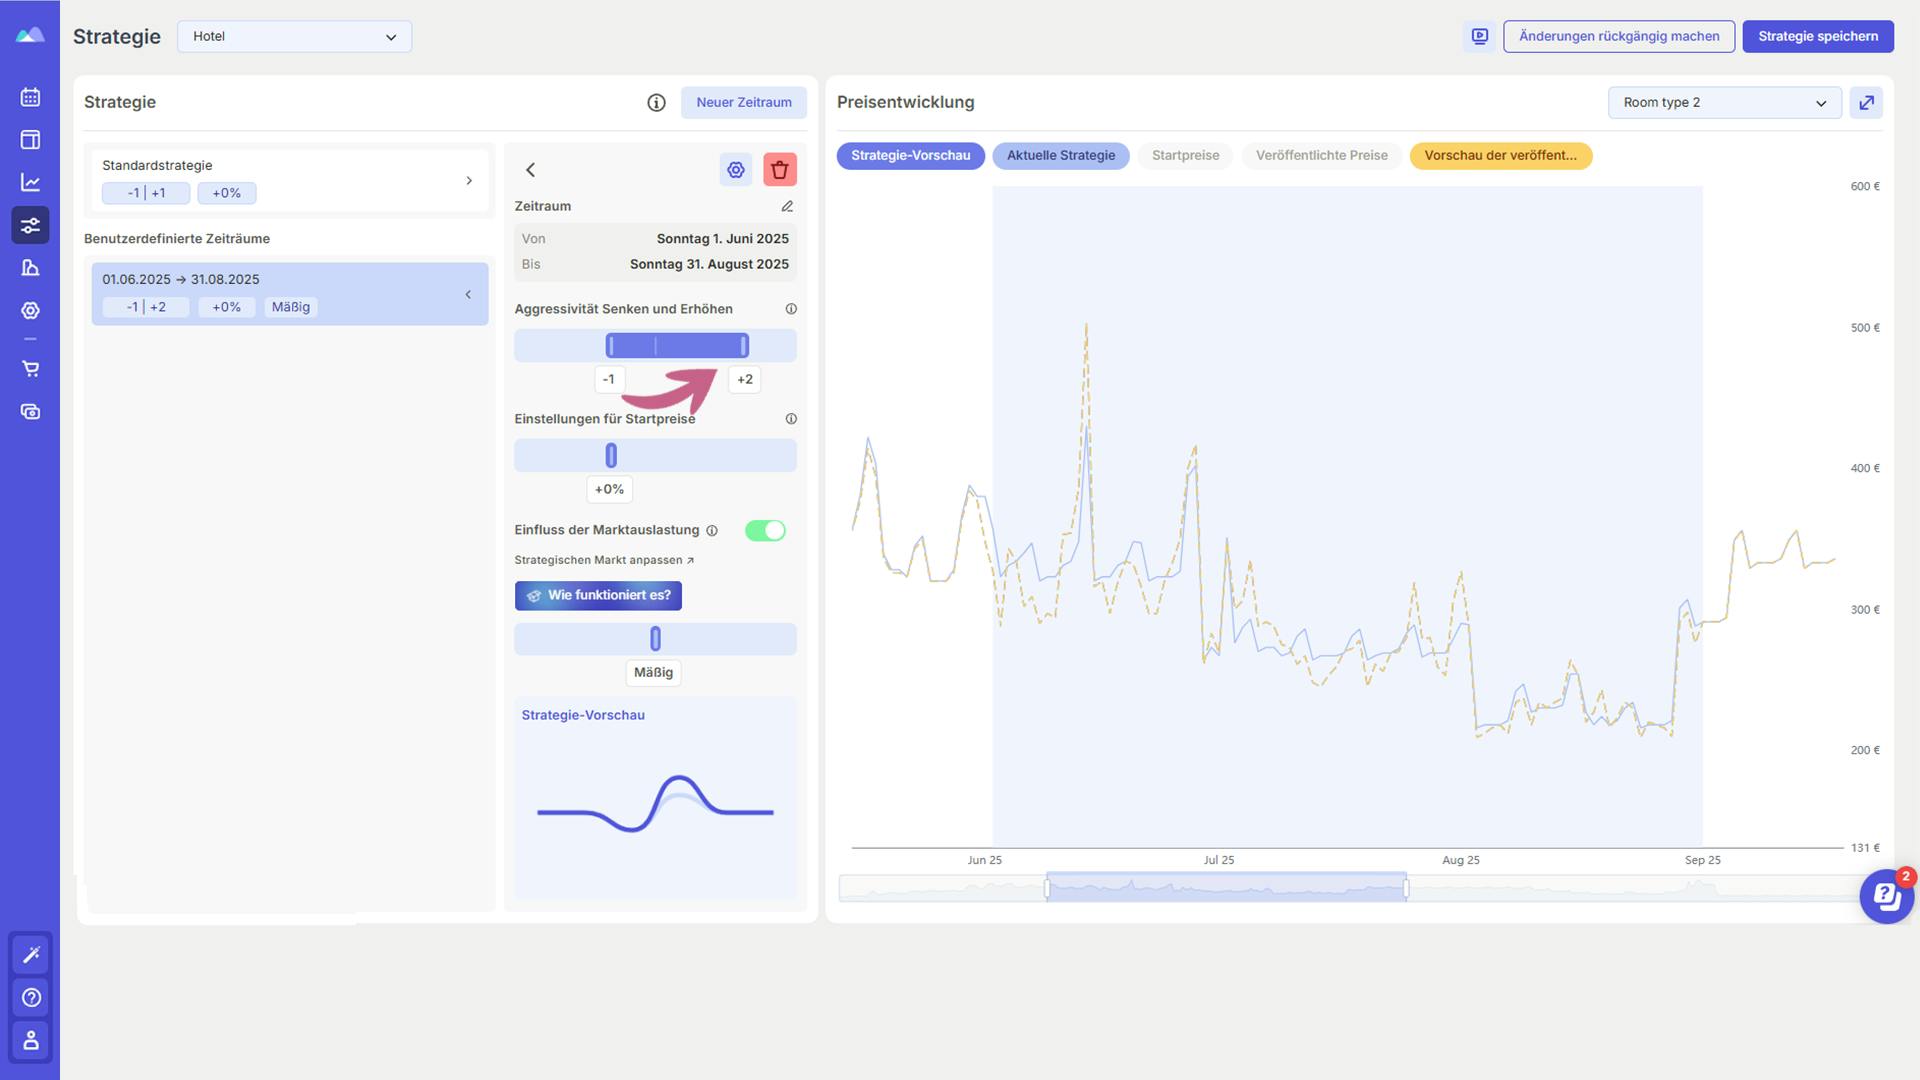Screen dimensions: 1920x1080
Task: Click the Strategie-Vorschau mini curve chart
Action: 655,805
